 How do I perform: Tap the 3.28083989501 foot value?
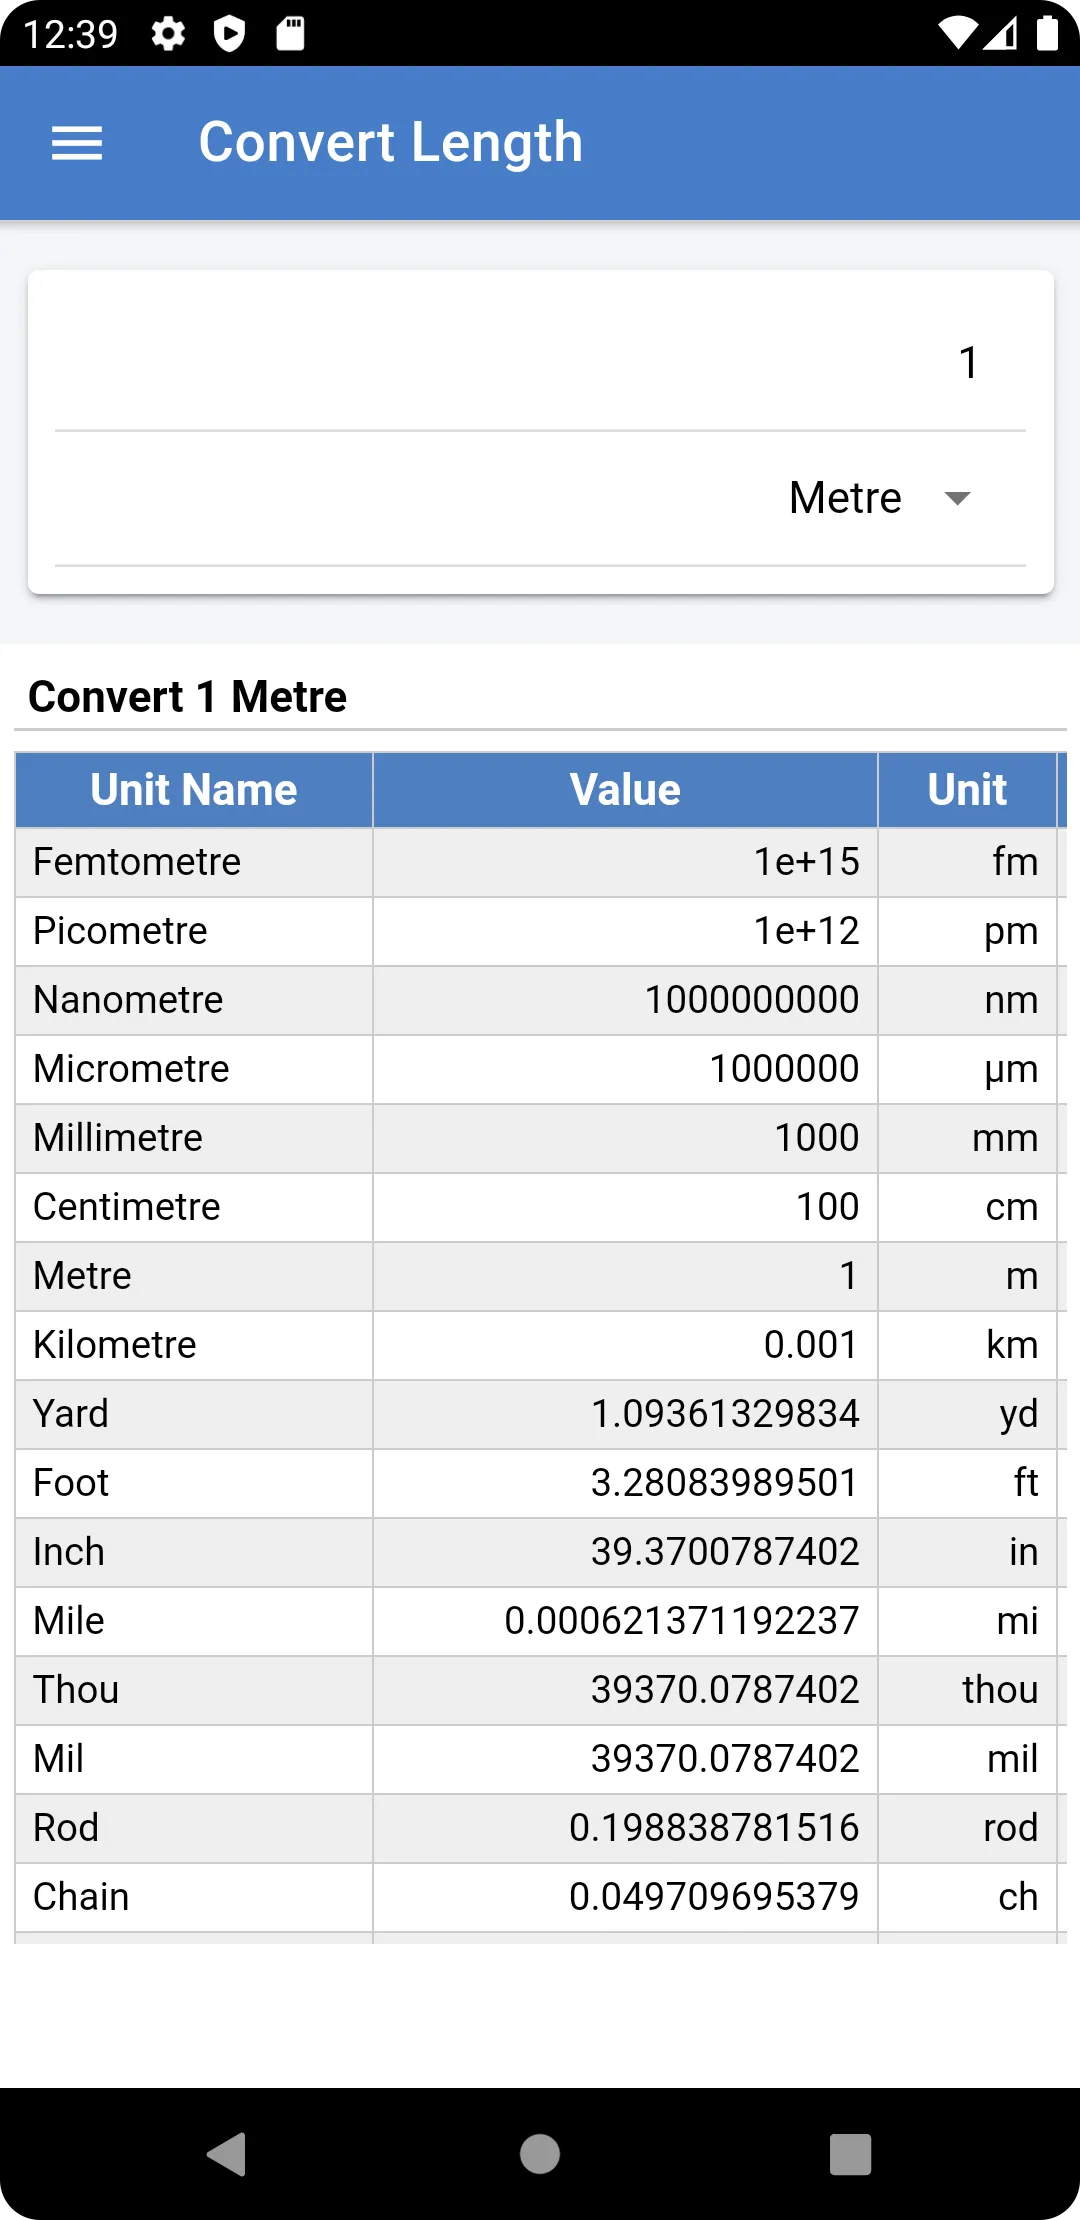(x=725, y=1483)
